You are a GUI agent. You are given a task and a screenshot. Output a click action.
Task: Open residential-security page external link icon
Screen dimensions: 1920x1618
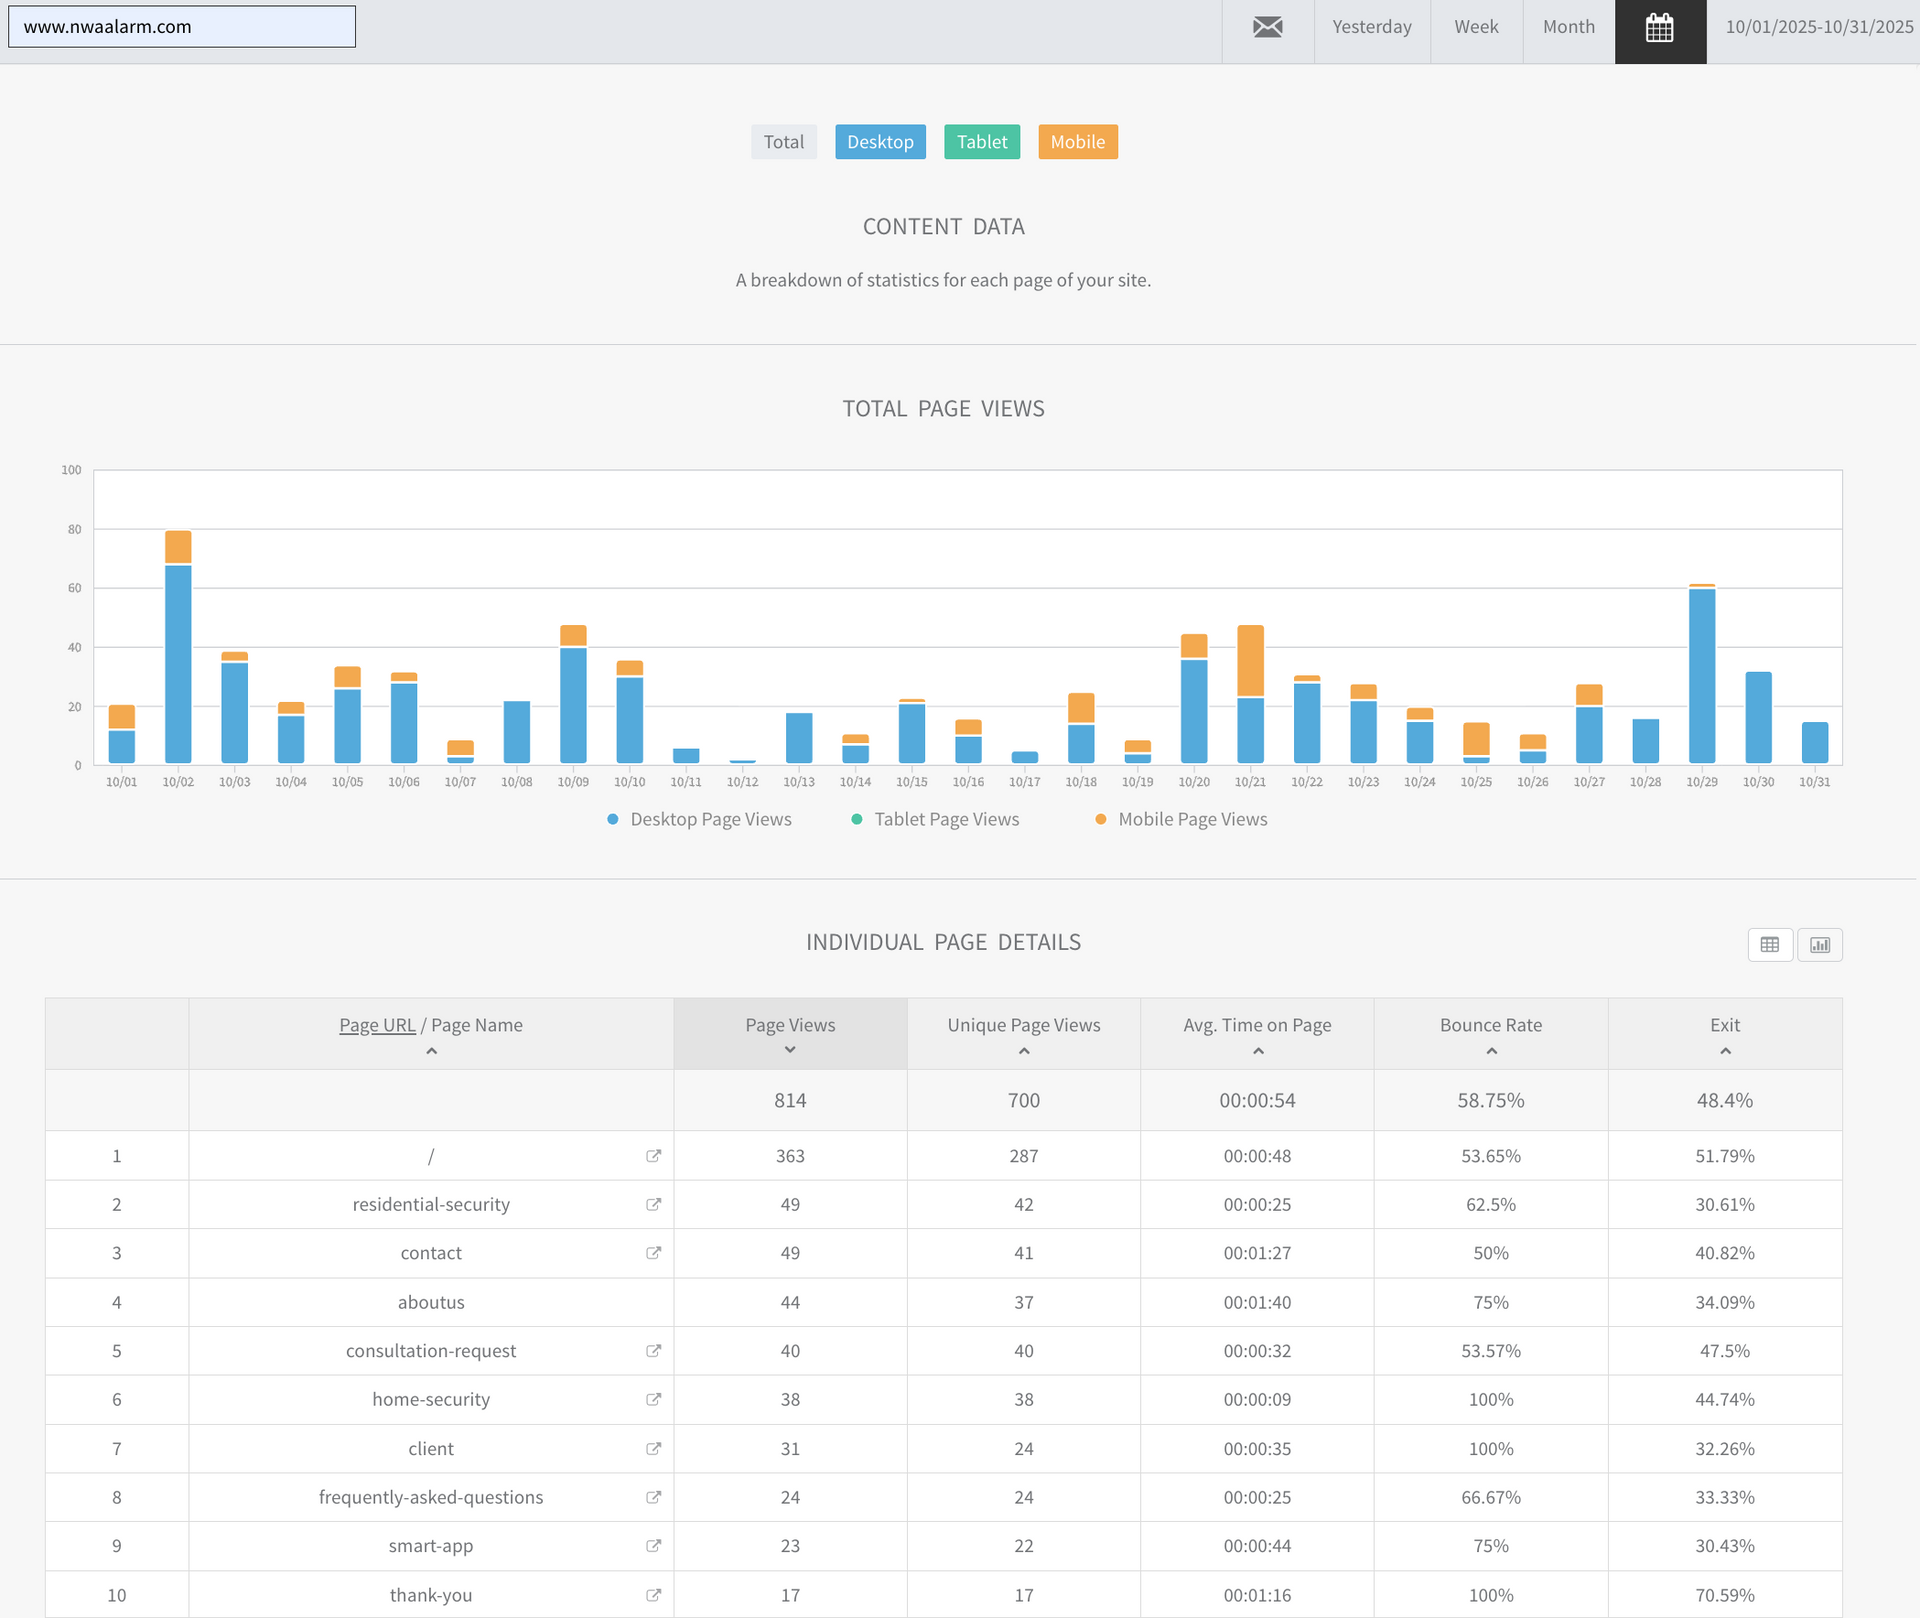point(653,1204)
